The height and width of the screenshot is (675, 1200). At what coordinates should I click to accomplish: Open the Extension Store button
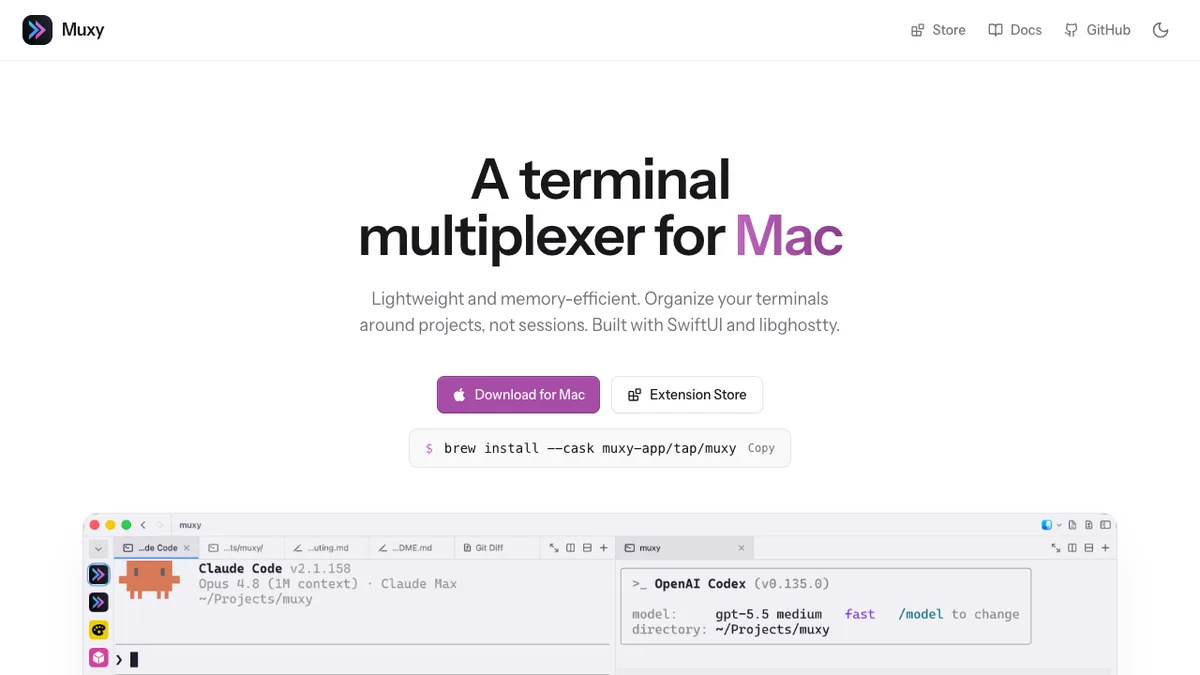pyautogui.click(x=686, y=395)
